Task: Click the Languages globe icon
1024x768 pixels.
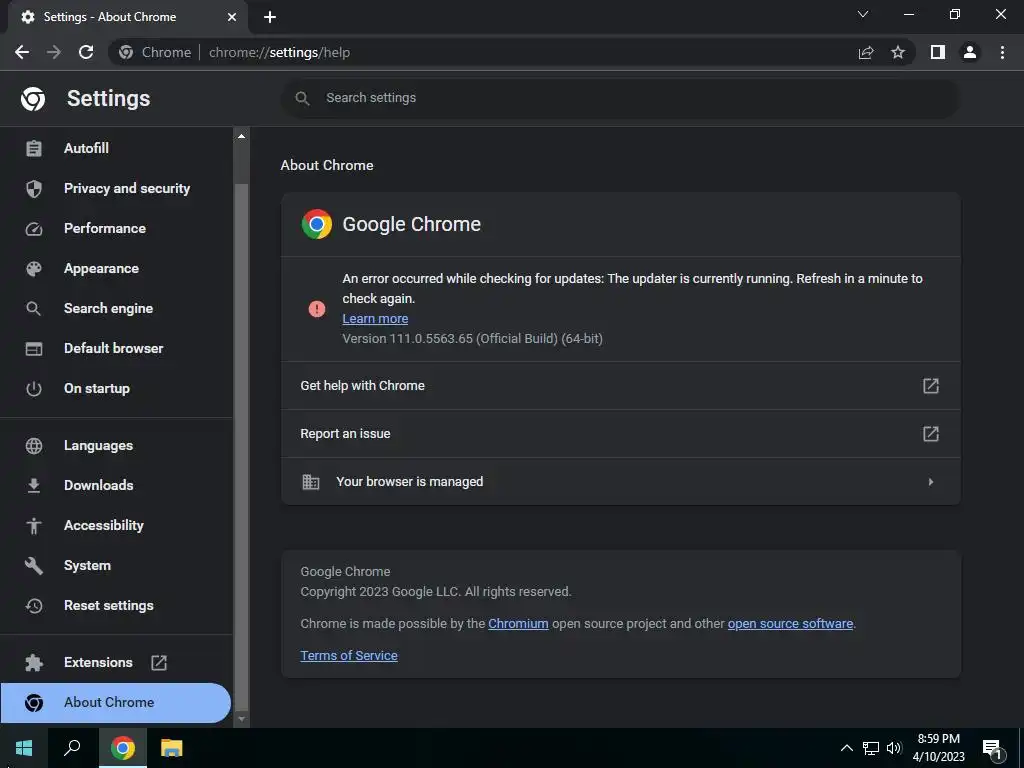Action: click(33, 446)
